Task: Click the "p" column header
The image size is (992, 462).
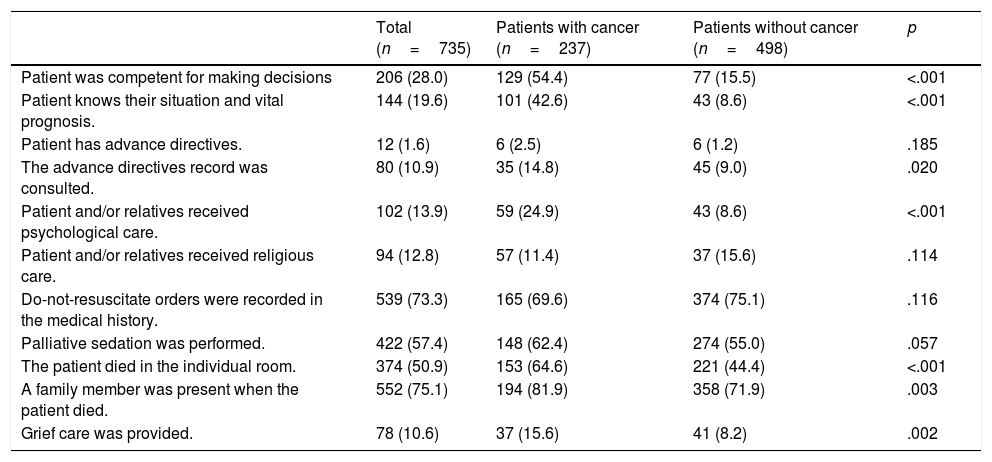Action: point(910,28)
